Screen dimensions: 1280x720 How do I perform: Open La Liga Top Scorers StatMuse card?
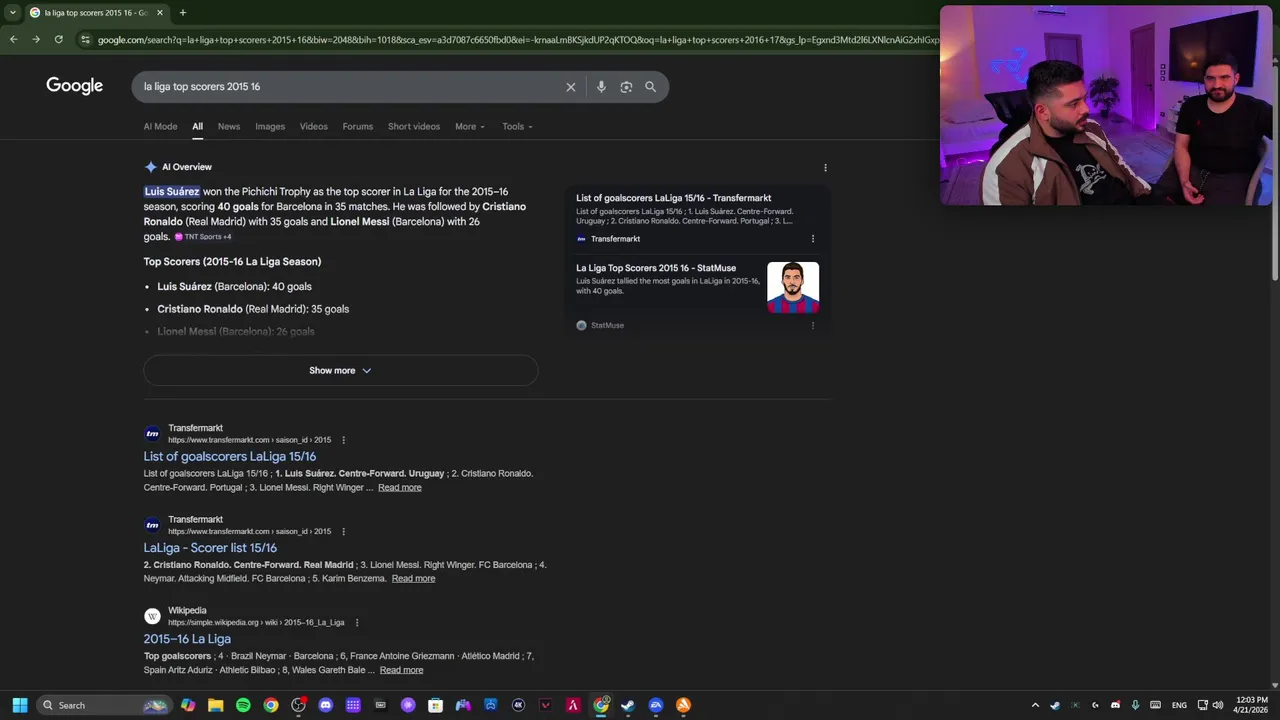(697, 295)
